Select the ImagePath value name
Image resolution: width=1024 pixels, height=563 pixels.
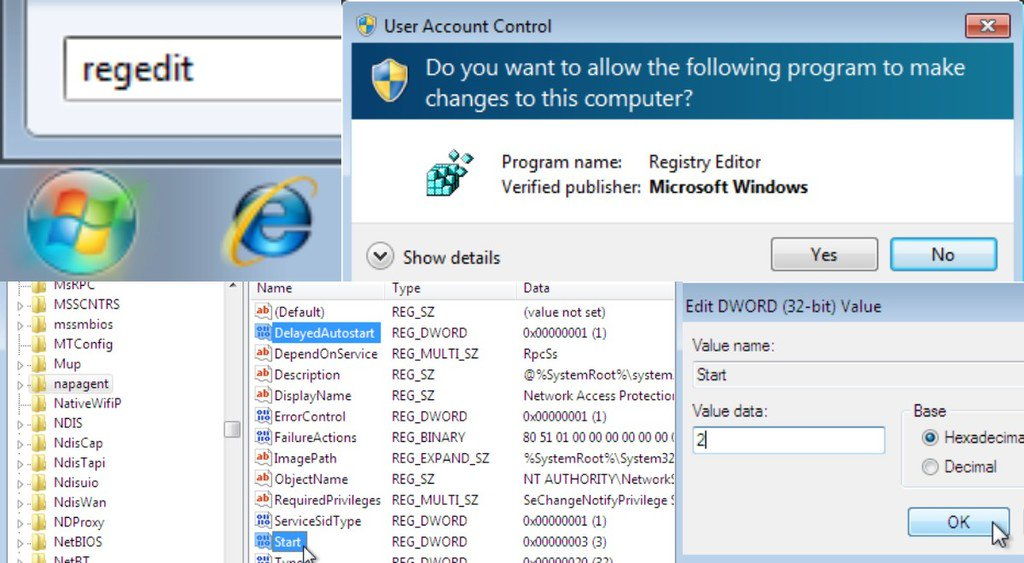305,458
